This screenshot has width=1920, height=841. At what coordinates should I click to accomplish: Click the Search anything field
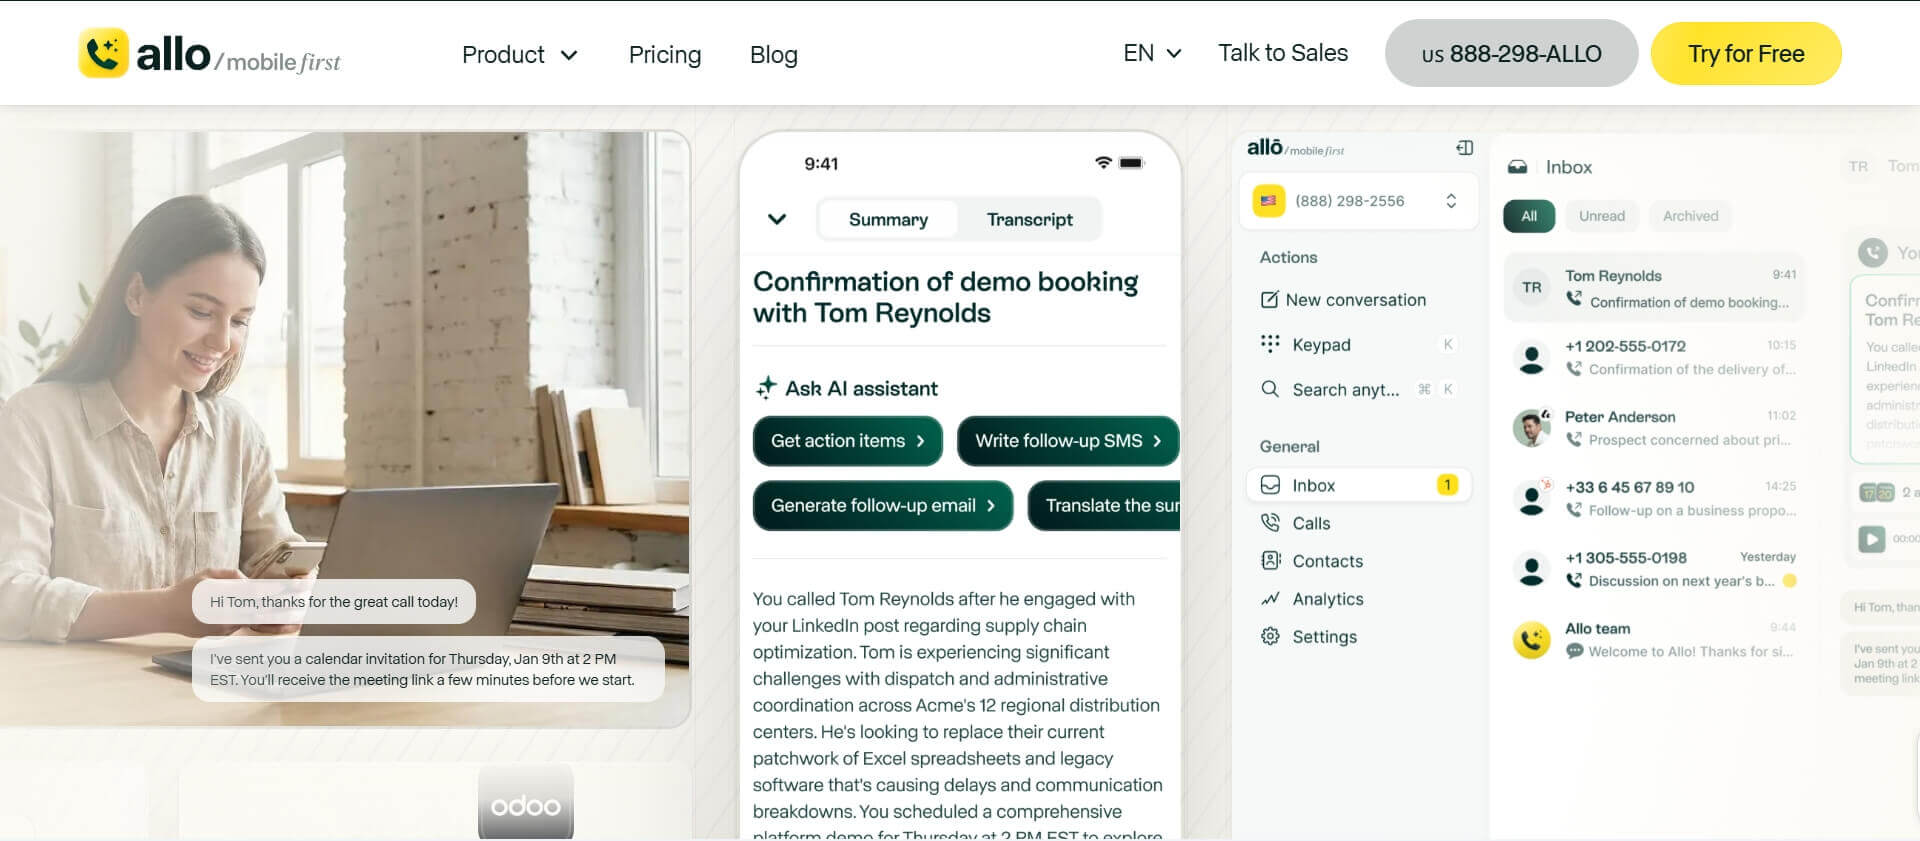1358,390
